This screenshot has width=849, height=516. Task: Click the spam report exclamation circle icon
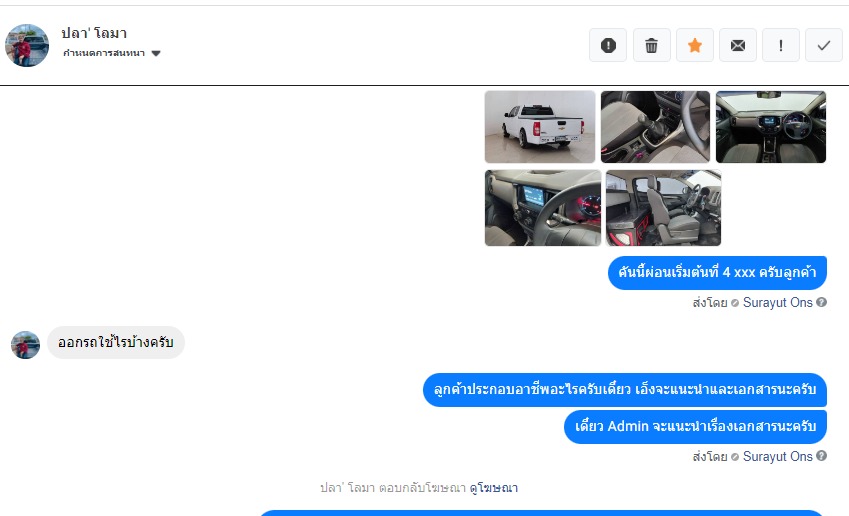[608, 45]
